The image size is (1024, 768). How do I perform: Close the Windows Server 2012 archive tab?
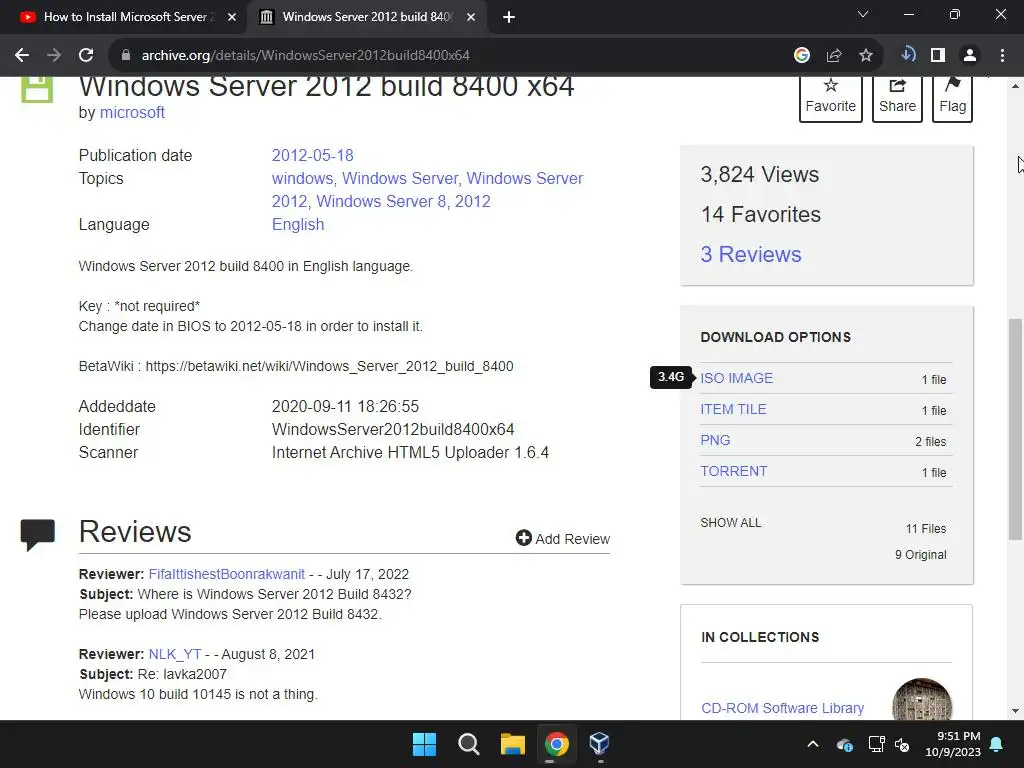tap(471, 17)
